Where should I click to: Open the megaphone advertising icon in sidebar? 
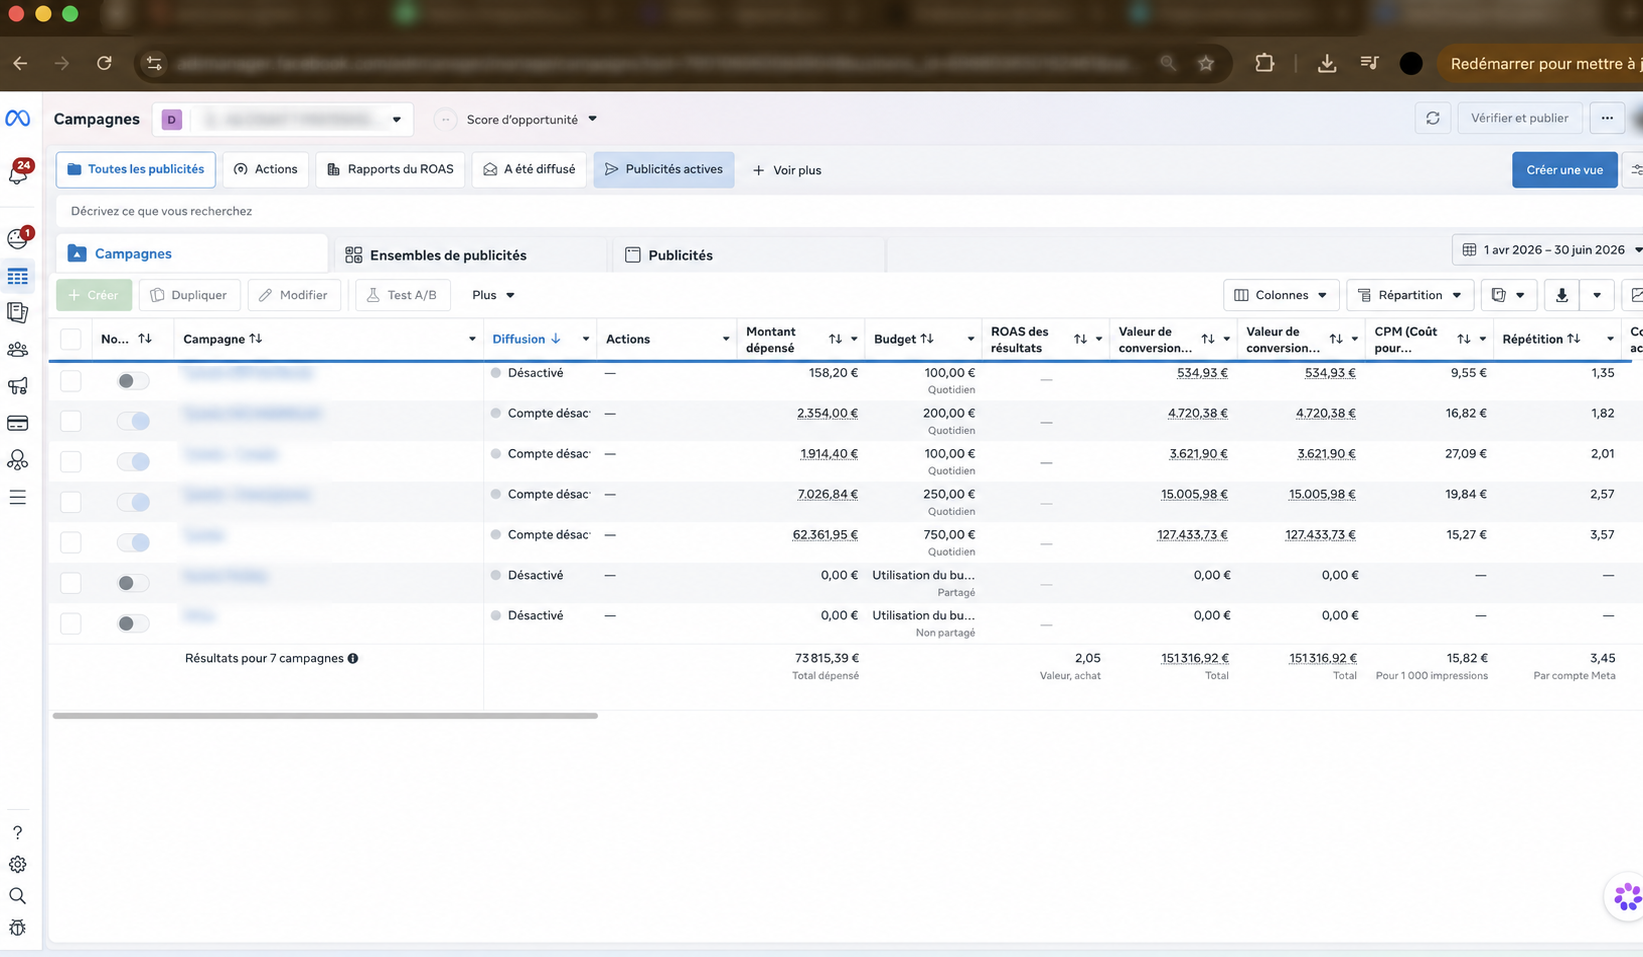tap(18, 386)
